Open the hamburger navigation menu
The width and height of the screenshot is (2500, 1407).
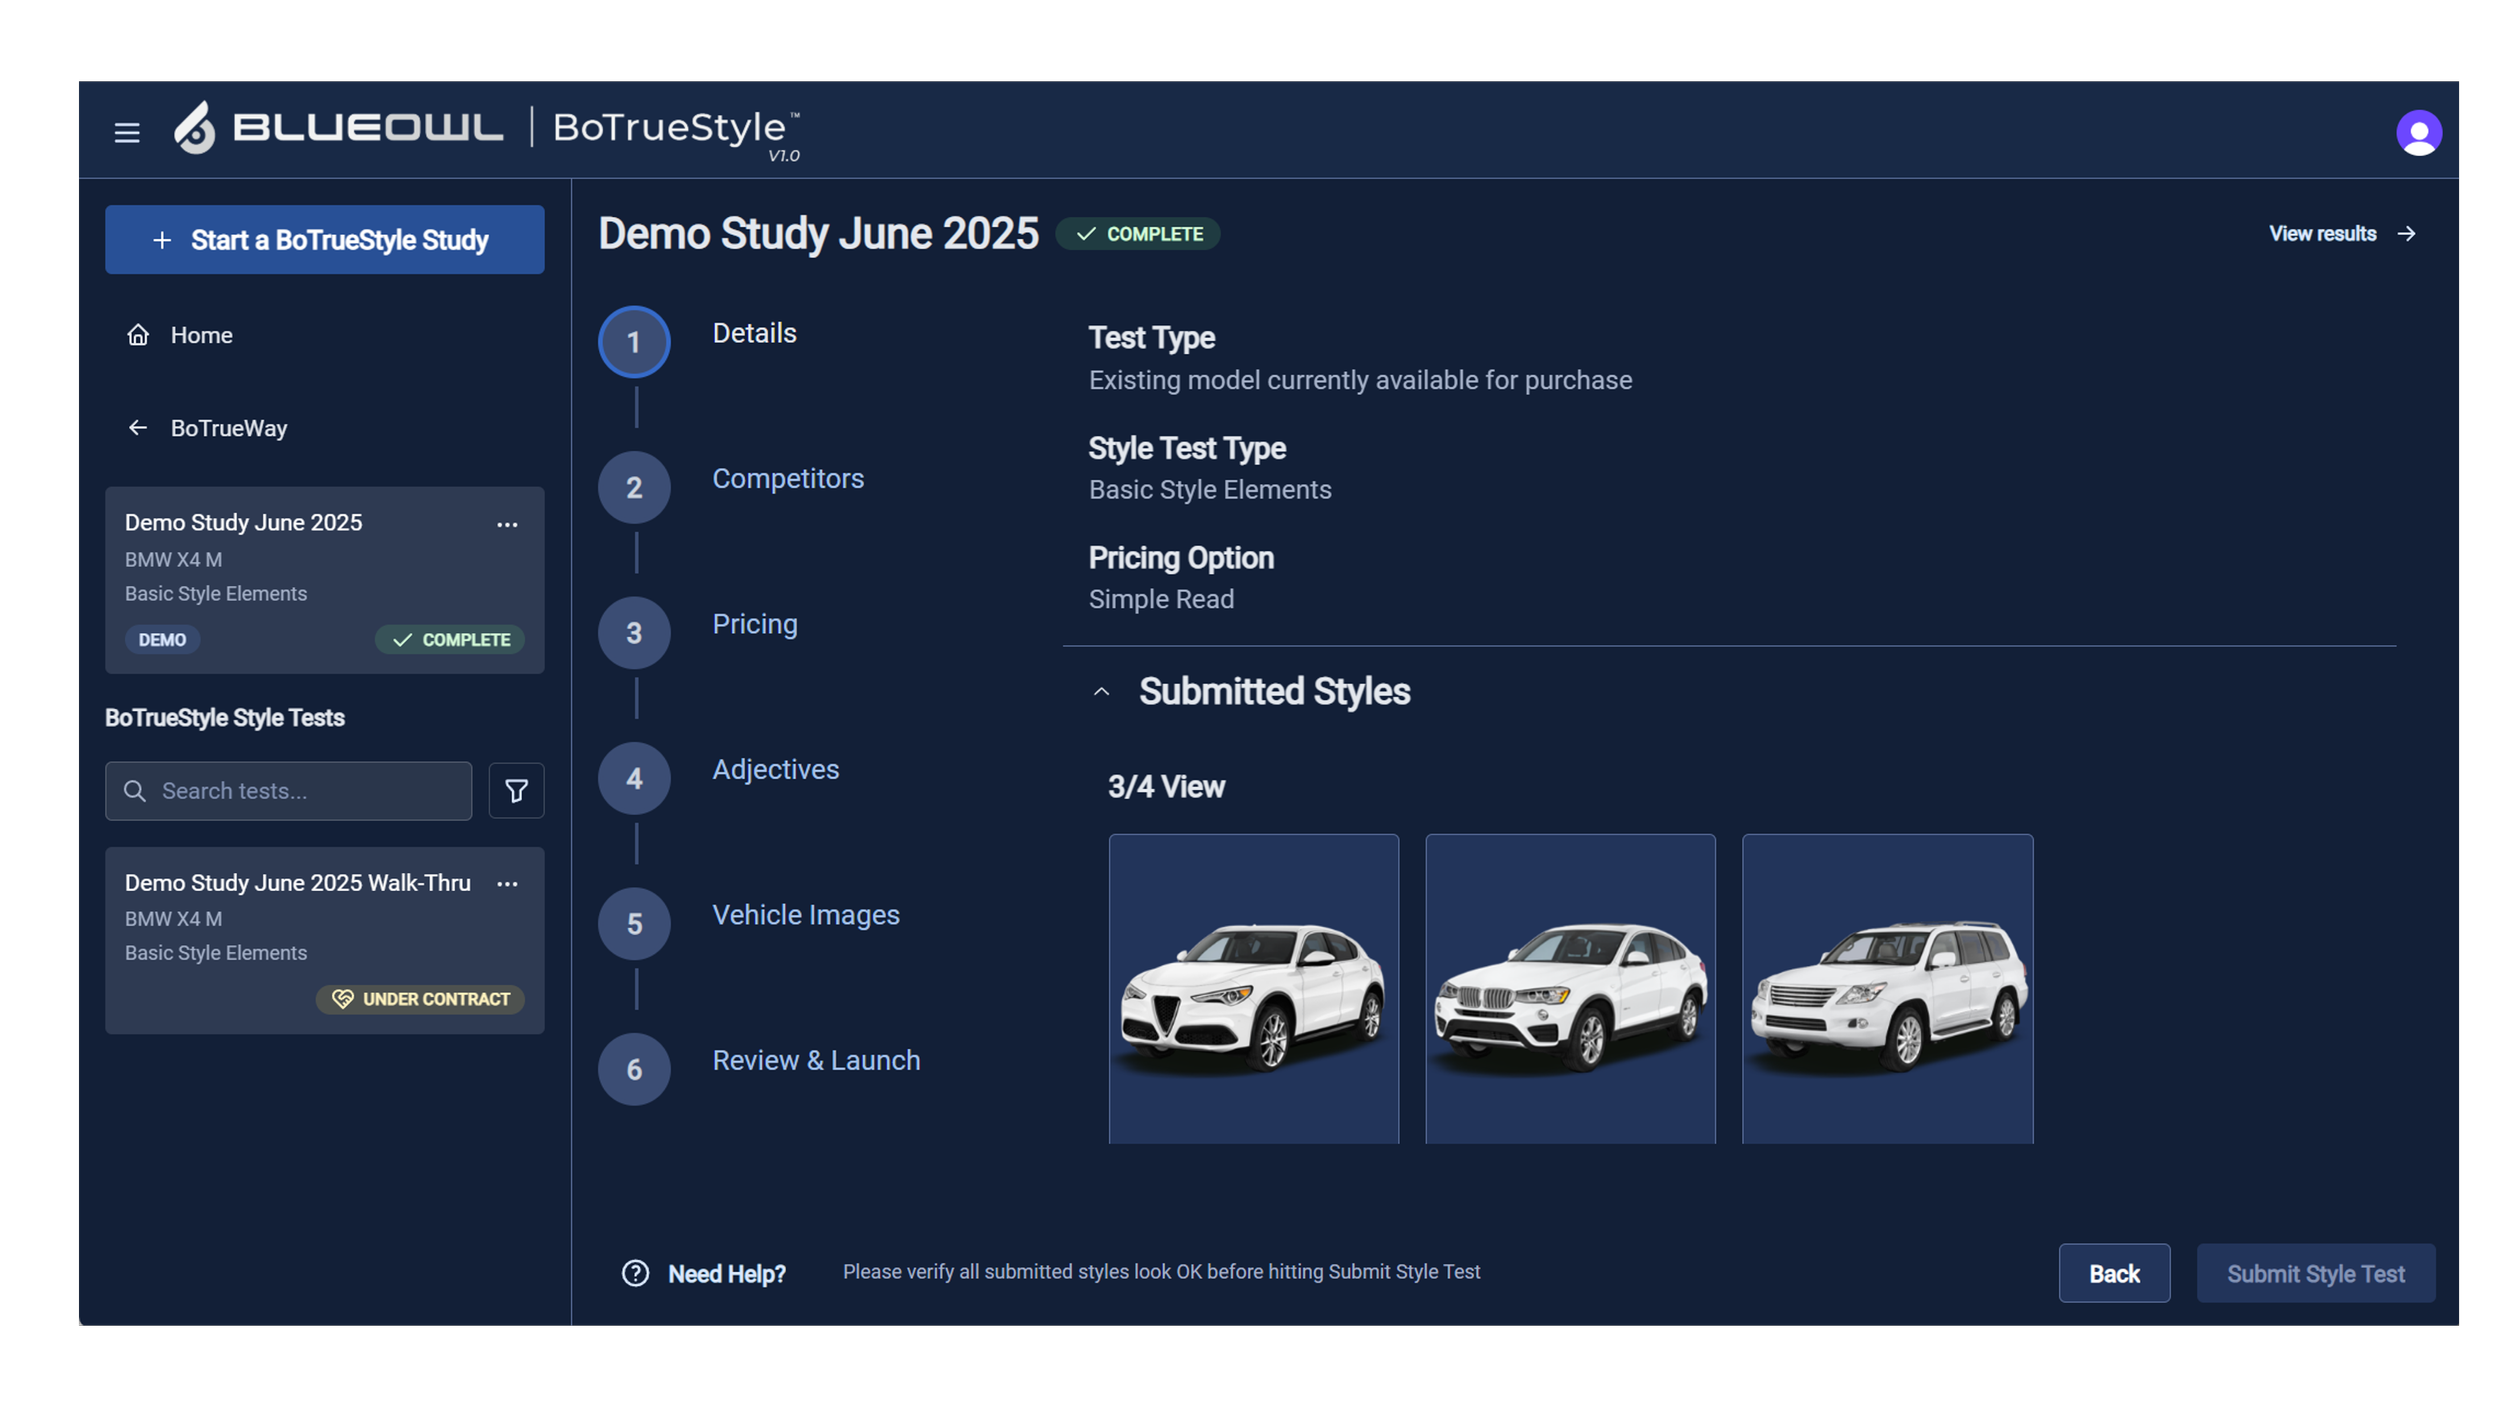(127, 132)
